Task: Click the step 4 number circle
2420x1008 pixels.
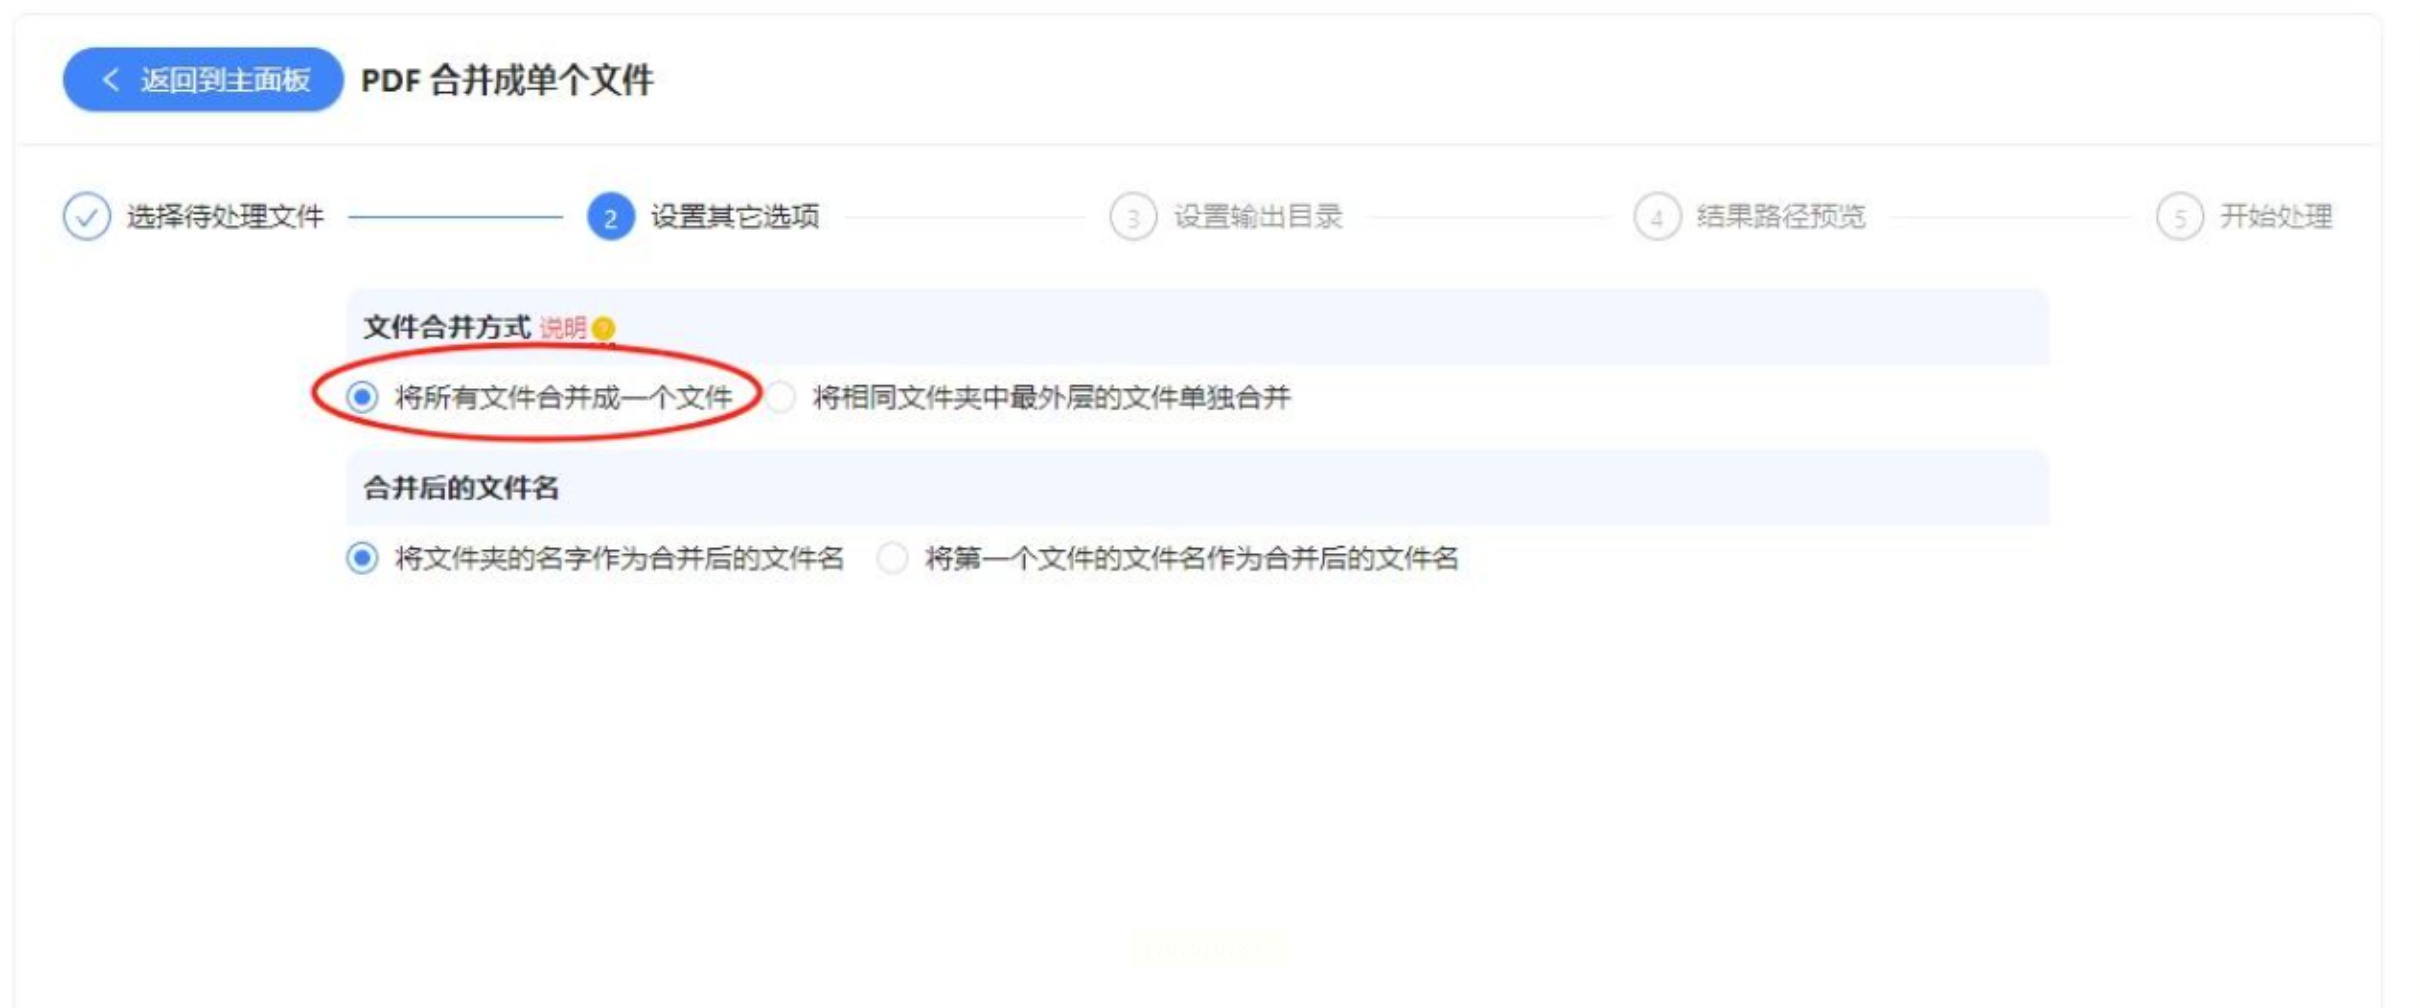Action: tap(1657, 217)
